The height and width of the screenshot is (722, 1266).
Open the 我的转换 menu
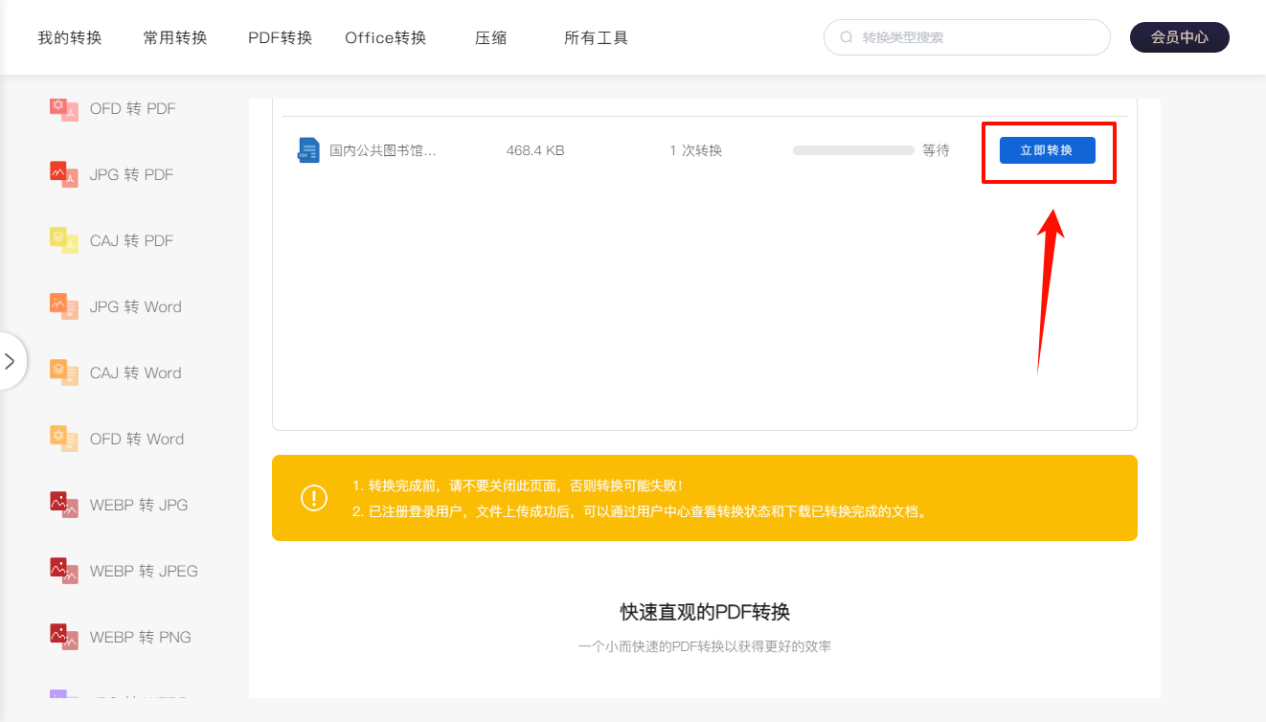(x=70, y=38)
